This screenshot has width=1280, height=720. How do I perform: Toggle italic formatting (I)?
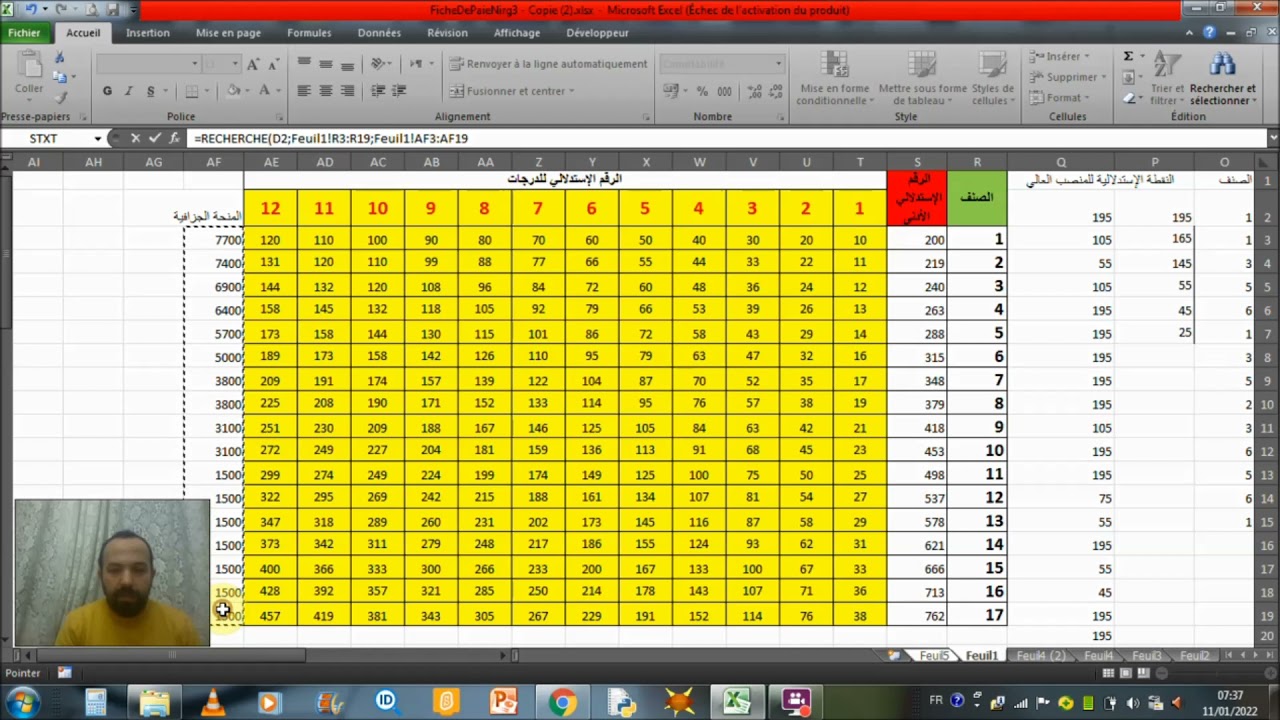pos(129,91)
